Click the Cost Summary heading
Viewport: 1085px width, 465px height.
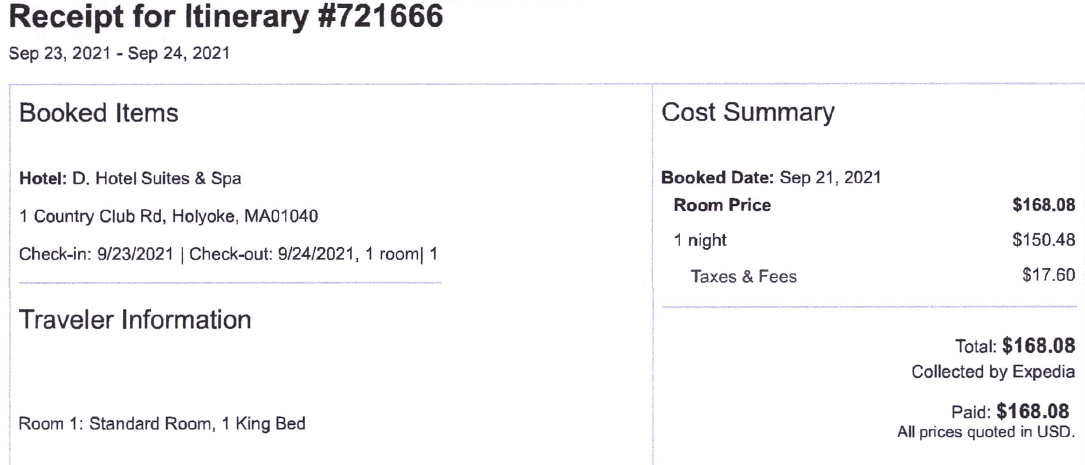click(748, 112)
